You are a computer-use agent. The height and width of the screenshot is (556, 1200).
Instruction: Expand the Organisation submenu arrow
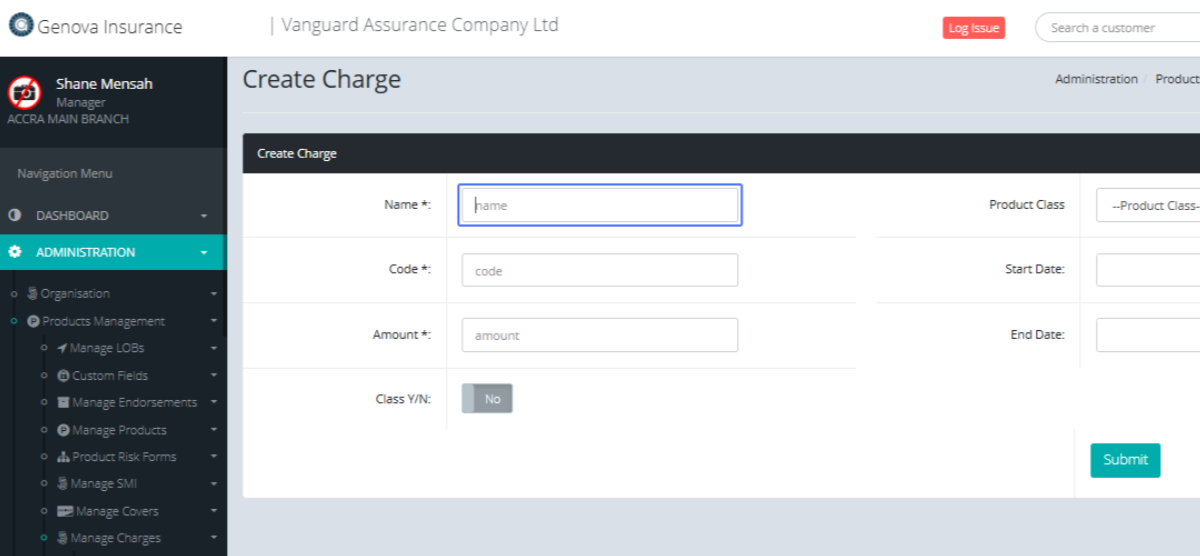(x=214, y=294)
